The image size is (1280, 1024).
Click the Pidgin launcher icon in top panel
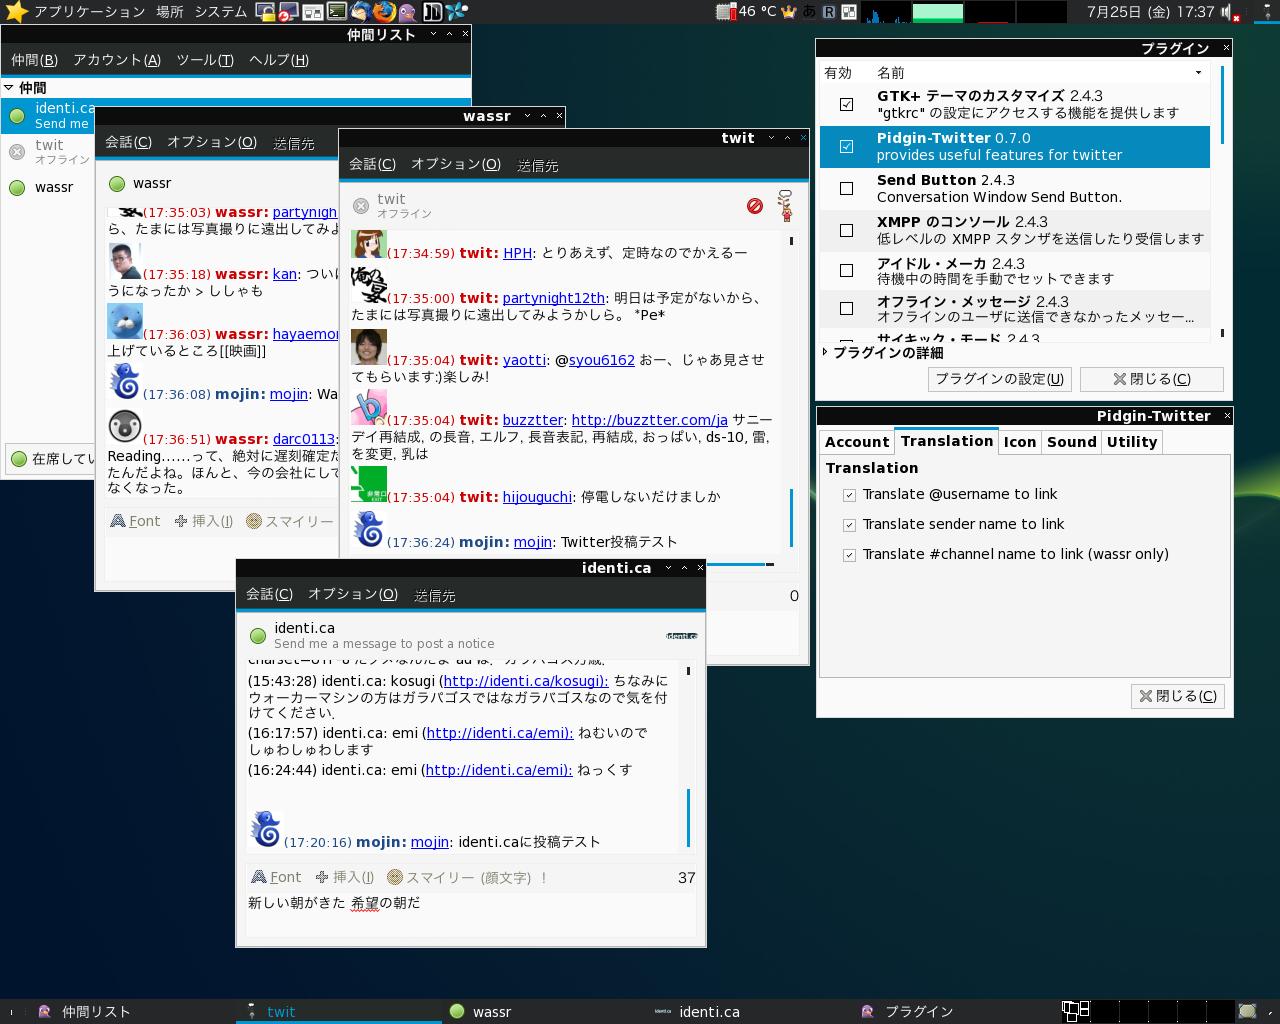408,13
